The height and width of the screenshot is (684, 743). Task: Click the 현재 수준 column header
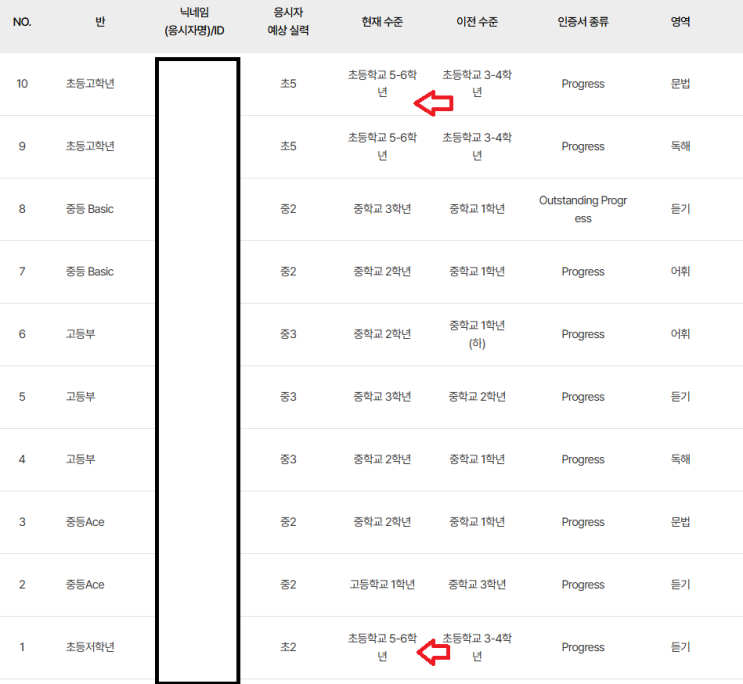[382, 21]
